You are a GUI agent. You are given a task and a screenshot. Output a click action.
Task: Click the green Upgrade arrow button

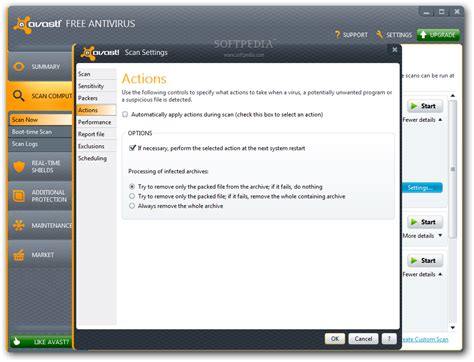click(x=438, y=35)
